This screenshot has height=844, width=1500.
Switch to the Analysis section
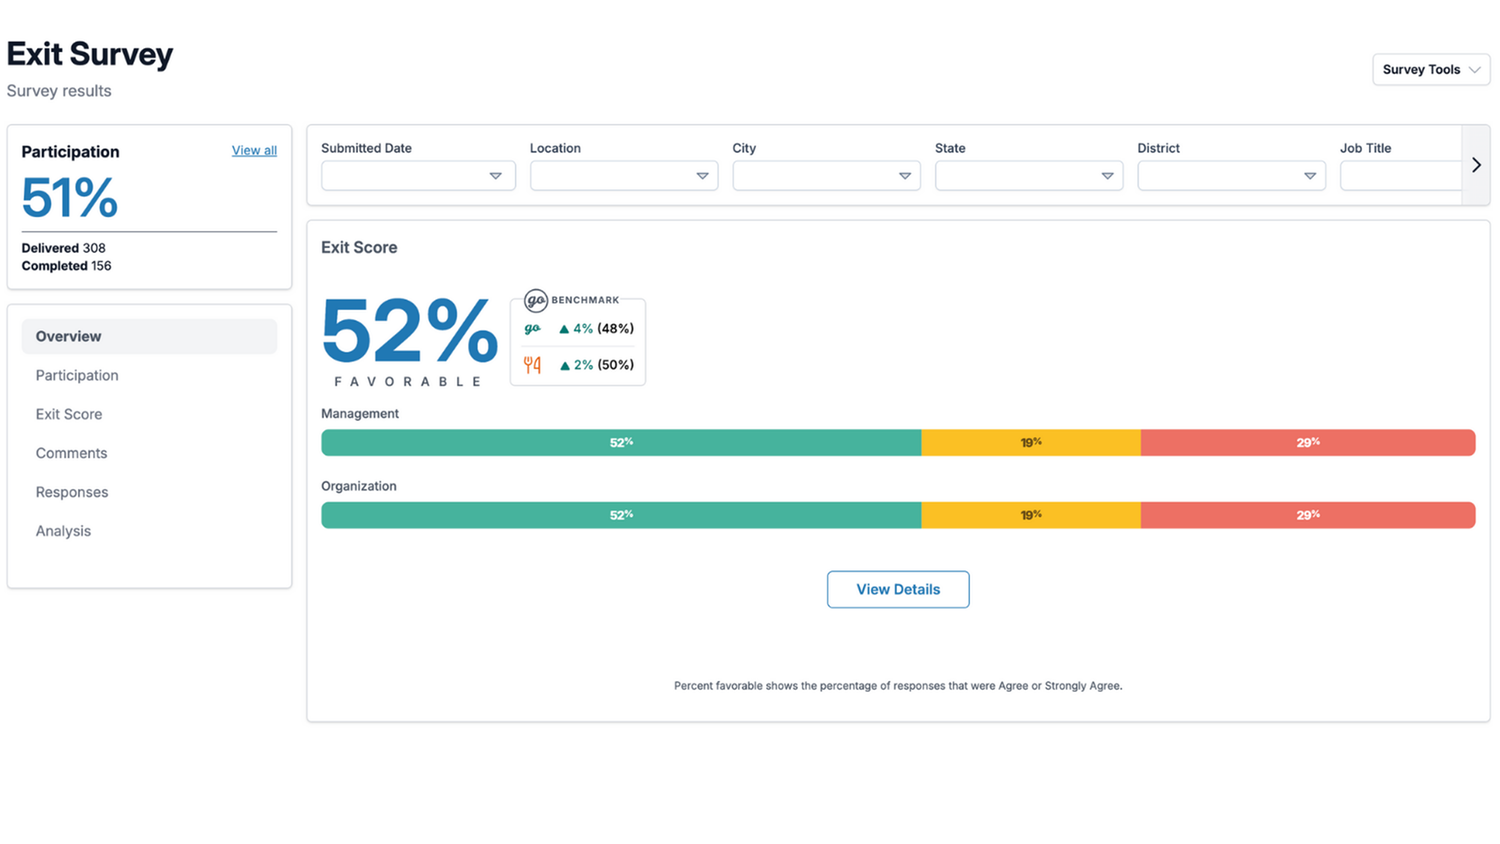pos(63,531)
